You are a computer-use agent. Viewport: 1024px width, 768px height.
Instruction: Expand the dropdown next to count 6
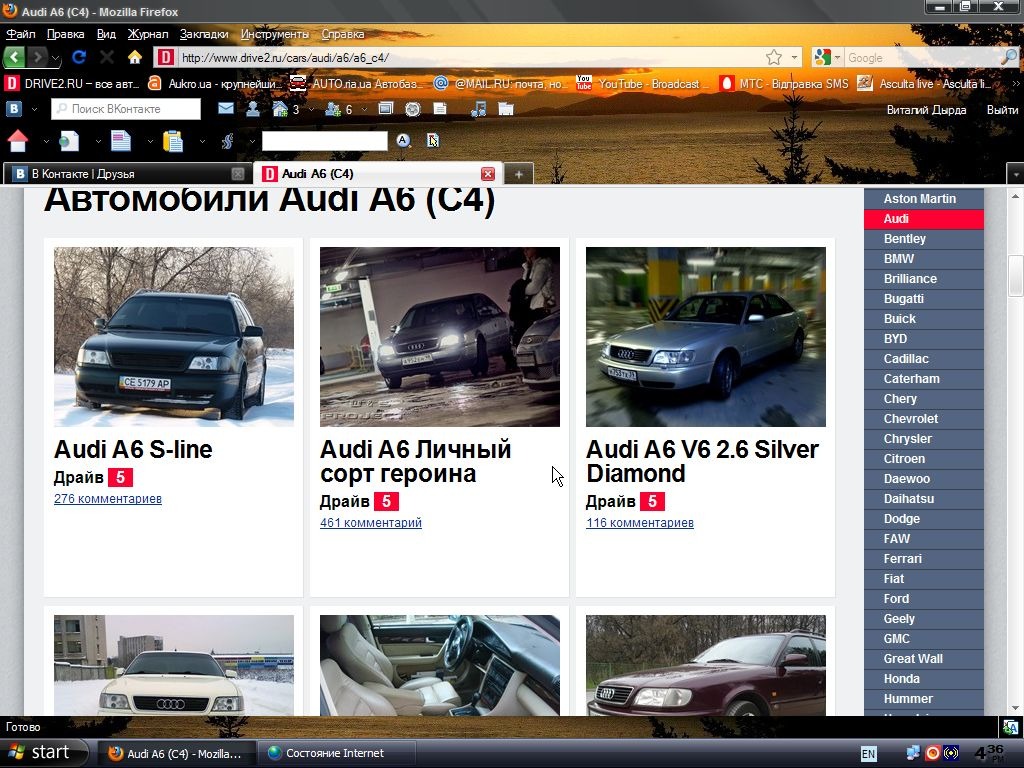click(364, 110)
